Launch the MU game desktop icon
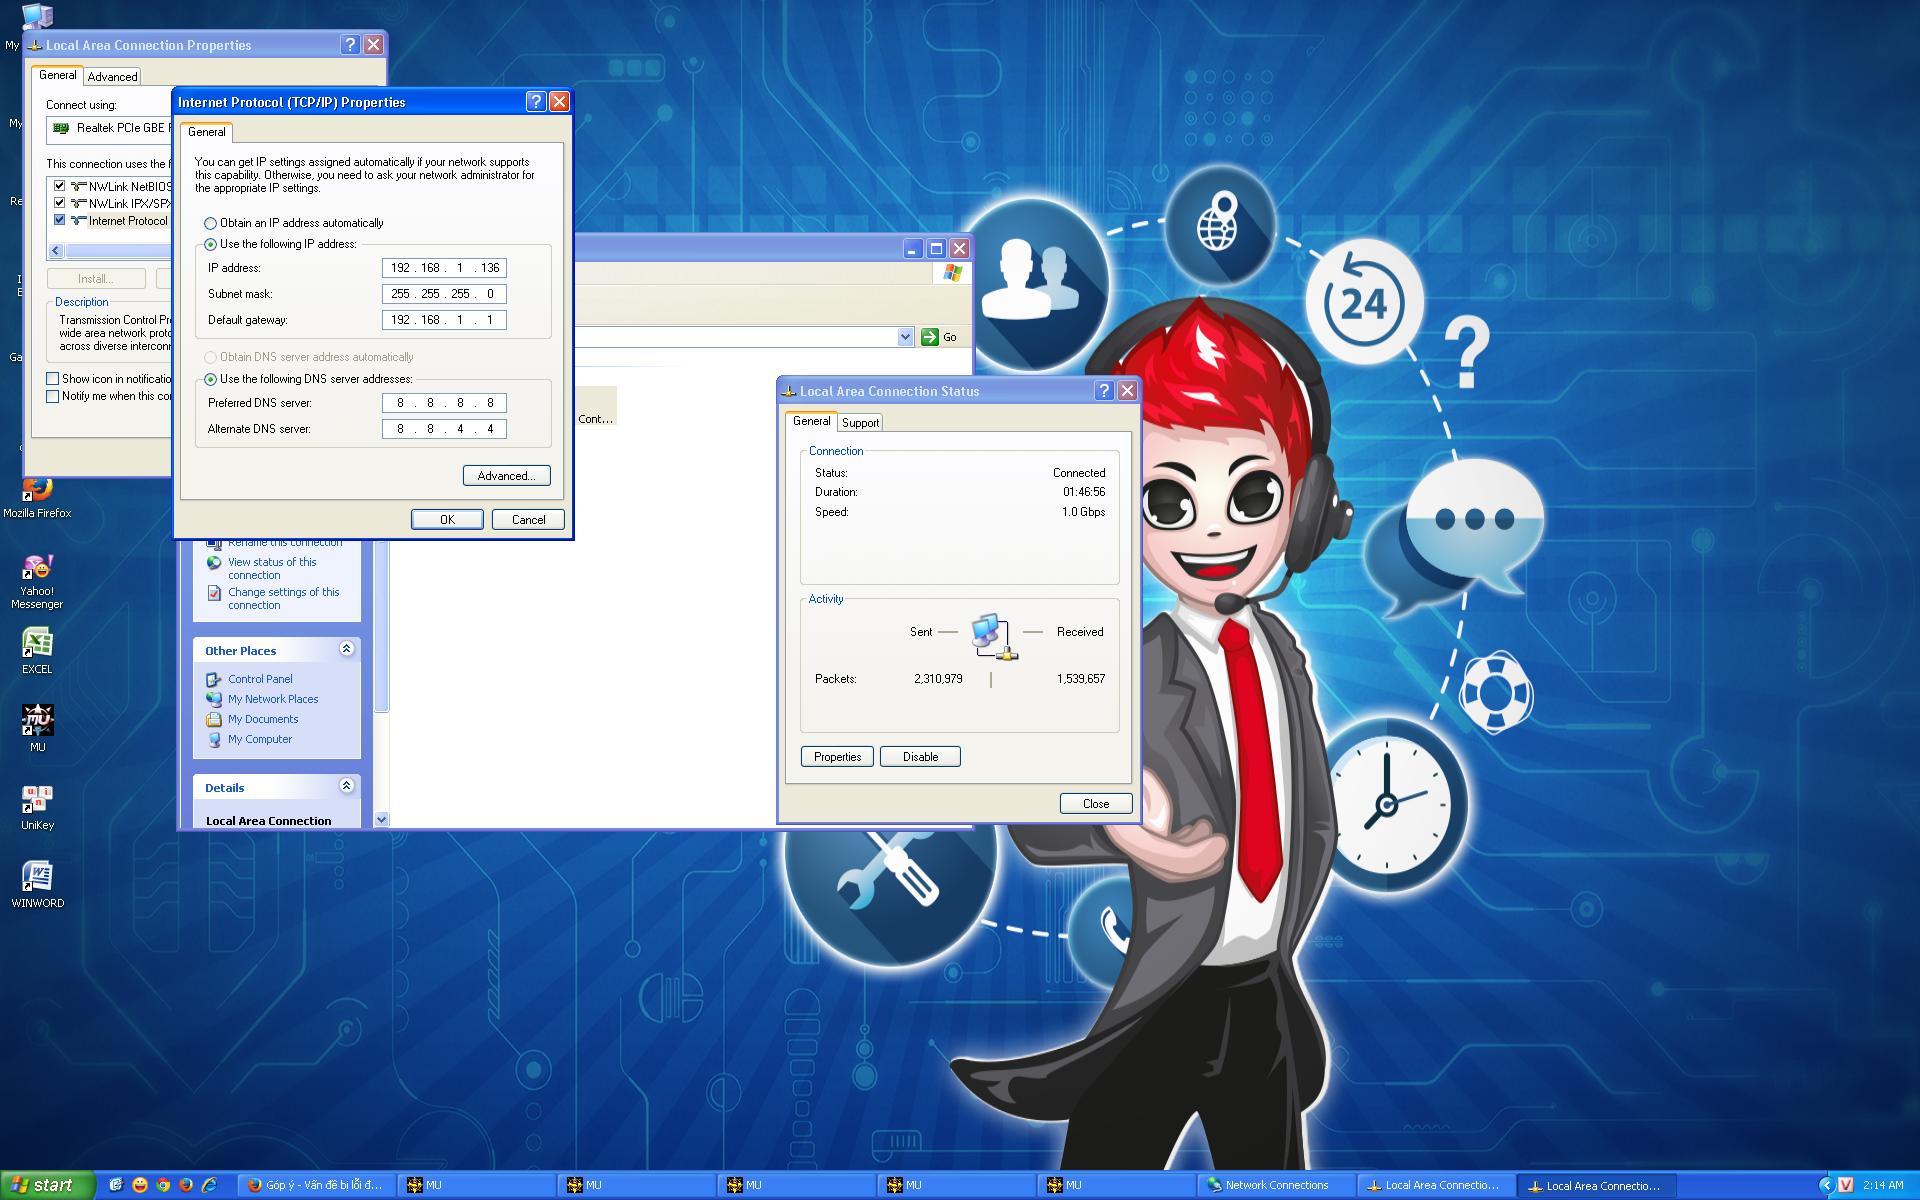Viewport: 1920px width, 1200px height. click(x=37, y=728)
